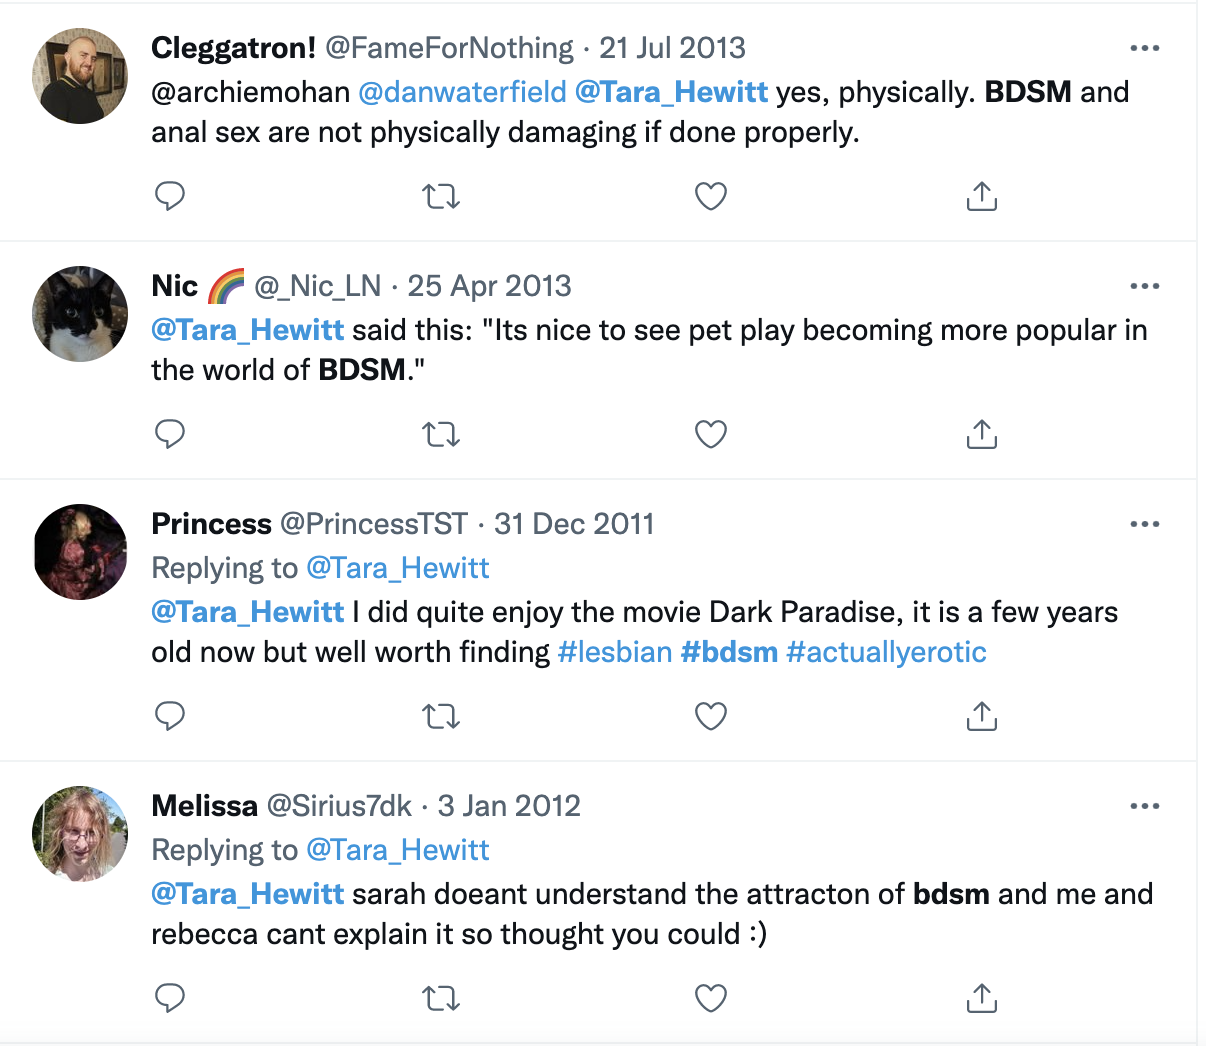Reply to Cleggatron's tweet
The image size is (1206, 1046).
170,196
